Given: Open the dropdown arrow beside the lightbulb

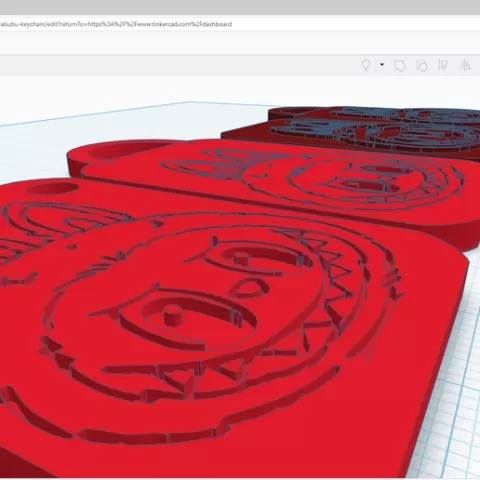Looking at the screenshot, I should pos(382,65).
